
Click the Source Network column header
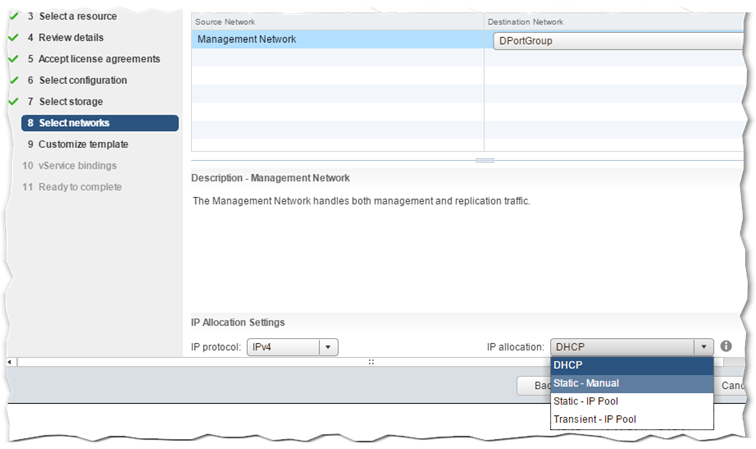(338, 22)
